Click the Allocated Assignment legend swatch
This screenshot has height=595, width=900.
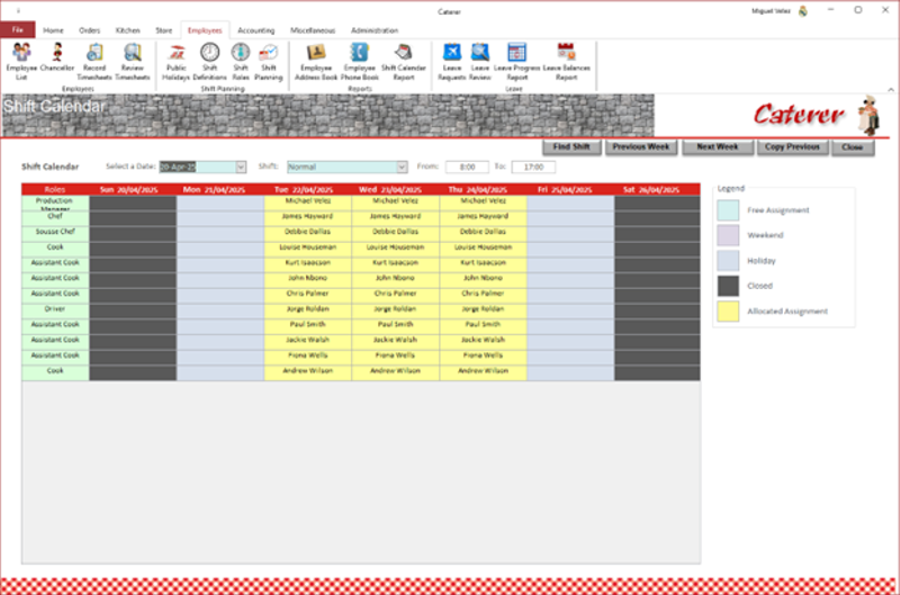click(x=728, y=311)
